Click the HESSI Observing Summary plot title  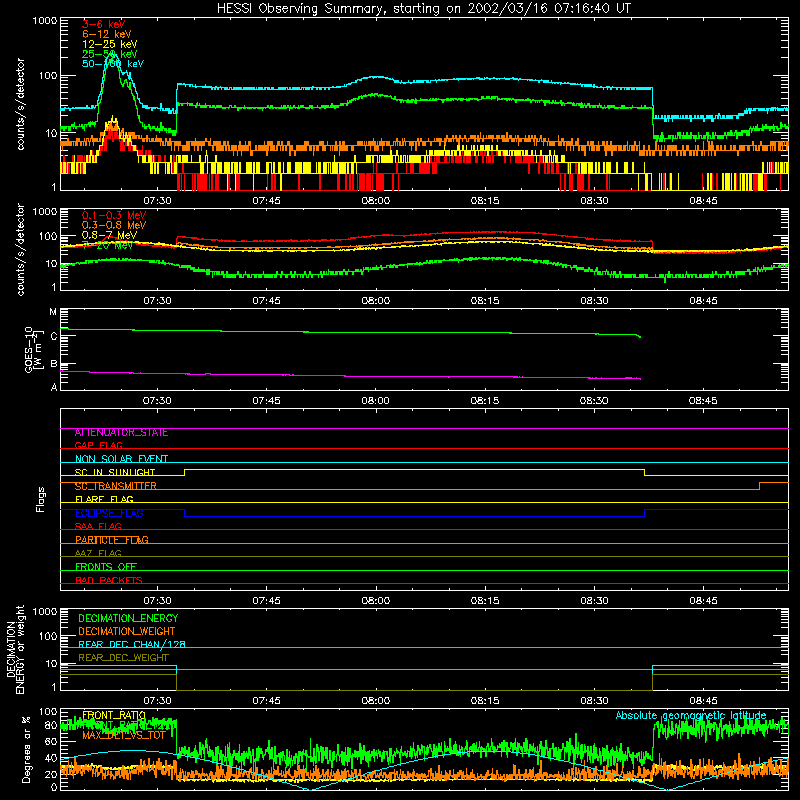tap(424, 9)
